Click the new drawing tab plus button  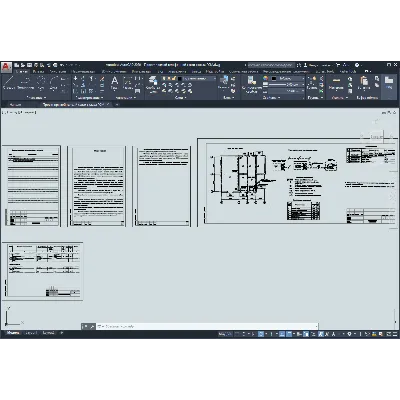117,104
